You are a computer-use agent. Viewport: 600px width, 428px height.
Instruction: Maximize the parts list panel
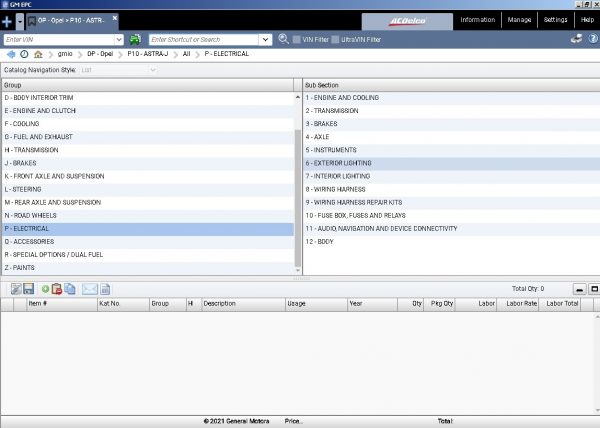click(x=594, y=289)
